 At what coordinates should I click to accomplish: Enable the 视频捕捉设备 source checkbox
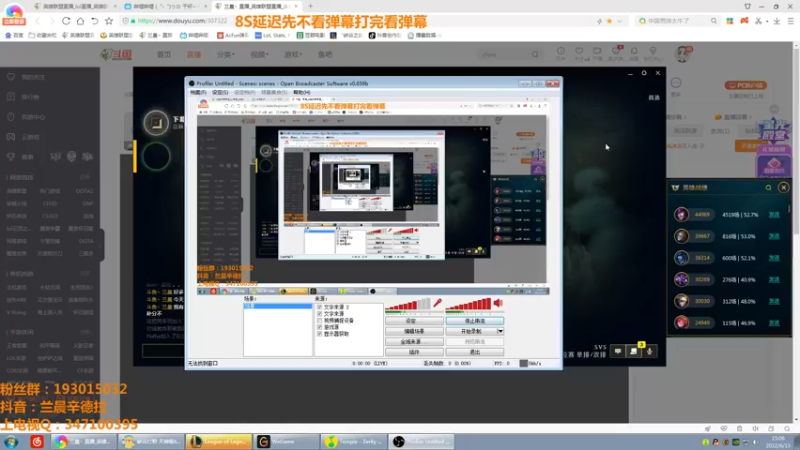tap(319, 320)
